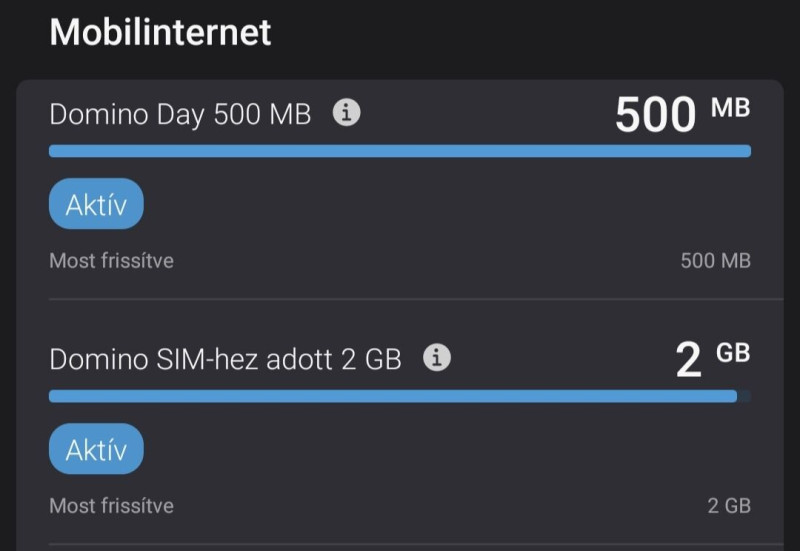This screenshot has height=551, width=800.
Task: Tap empty card area right of first Aktív badge
Action: pos(447,204)
